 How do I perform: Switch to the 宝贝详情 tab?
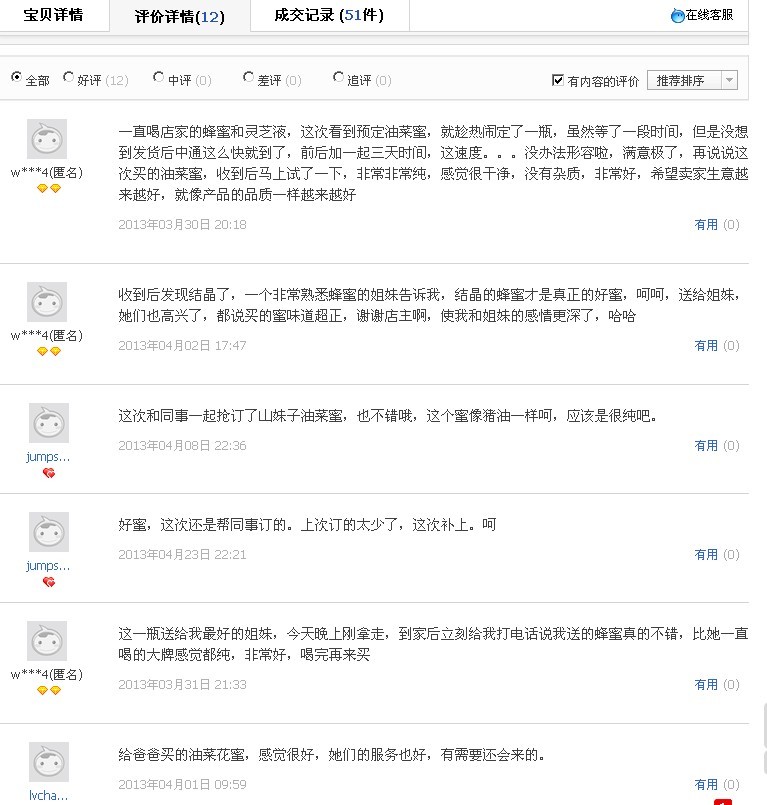click(54, 15)
